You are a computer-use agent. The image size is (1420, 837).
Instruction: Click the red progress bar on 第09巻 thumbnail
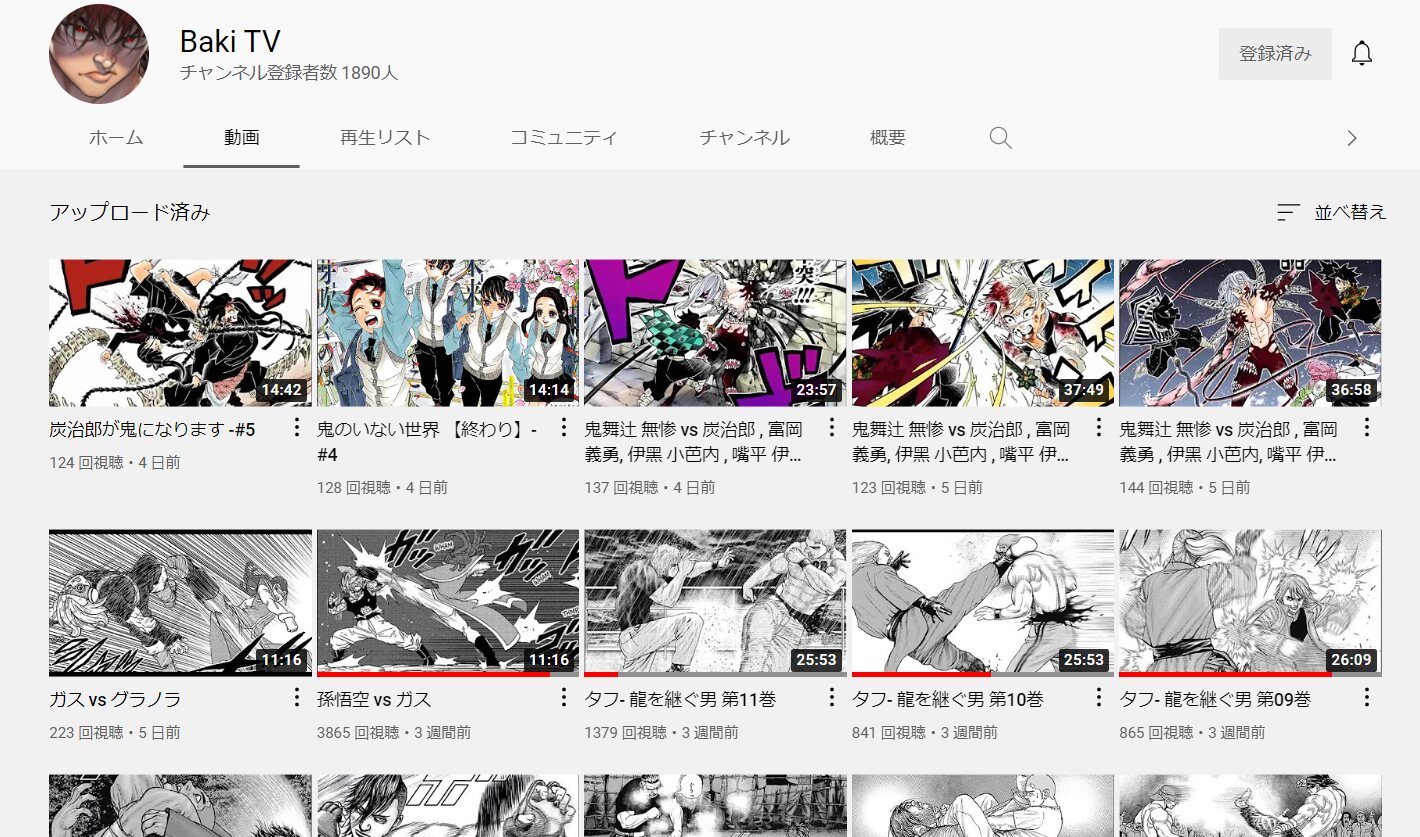(x=1225, y=674)
